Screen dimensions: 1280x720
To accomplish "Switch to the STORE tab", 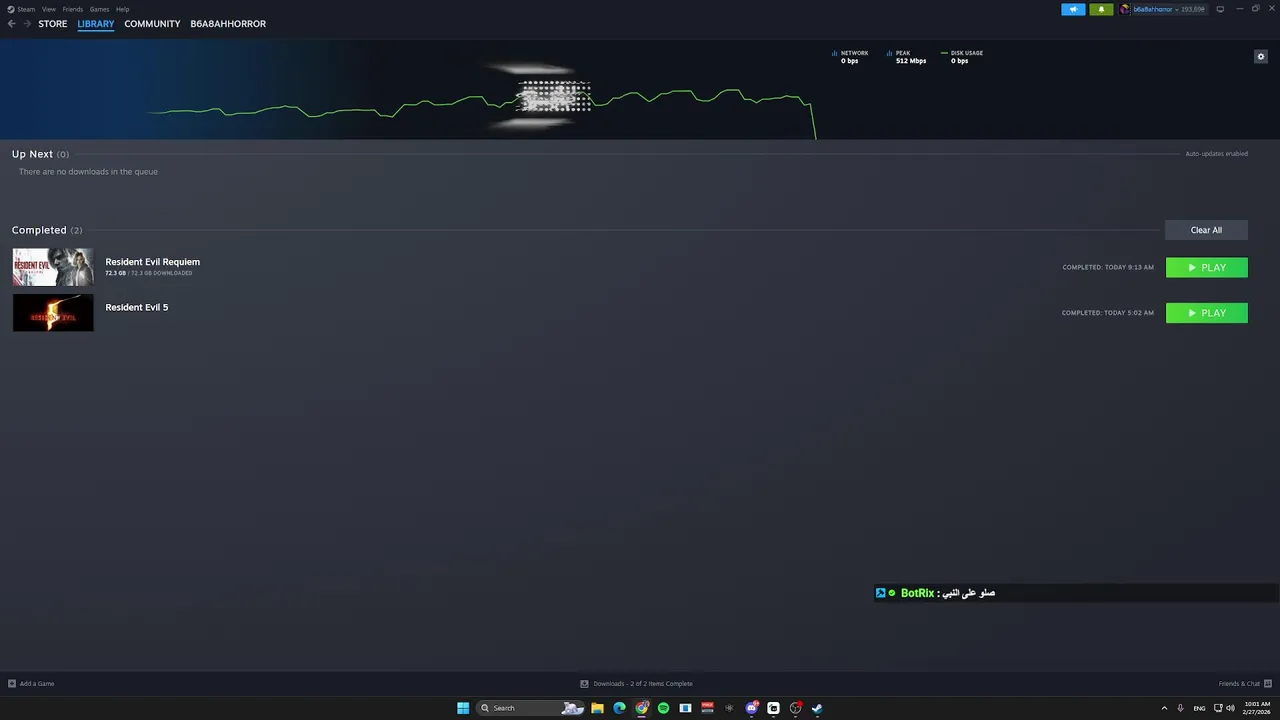I will pos(53,24).
